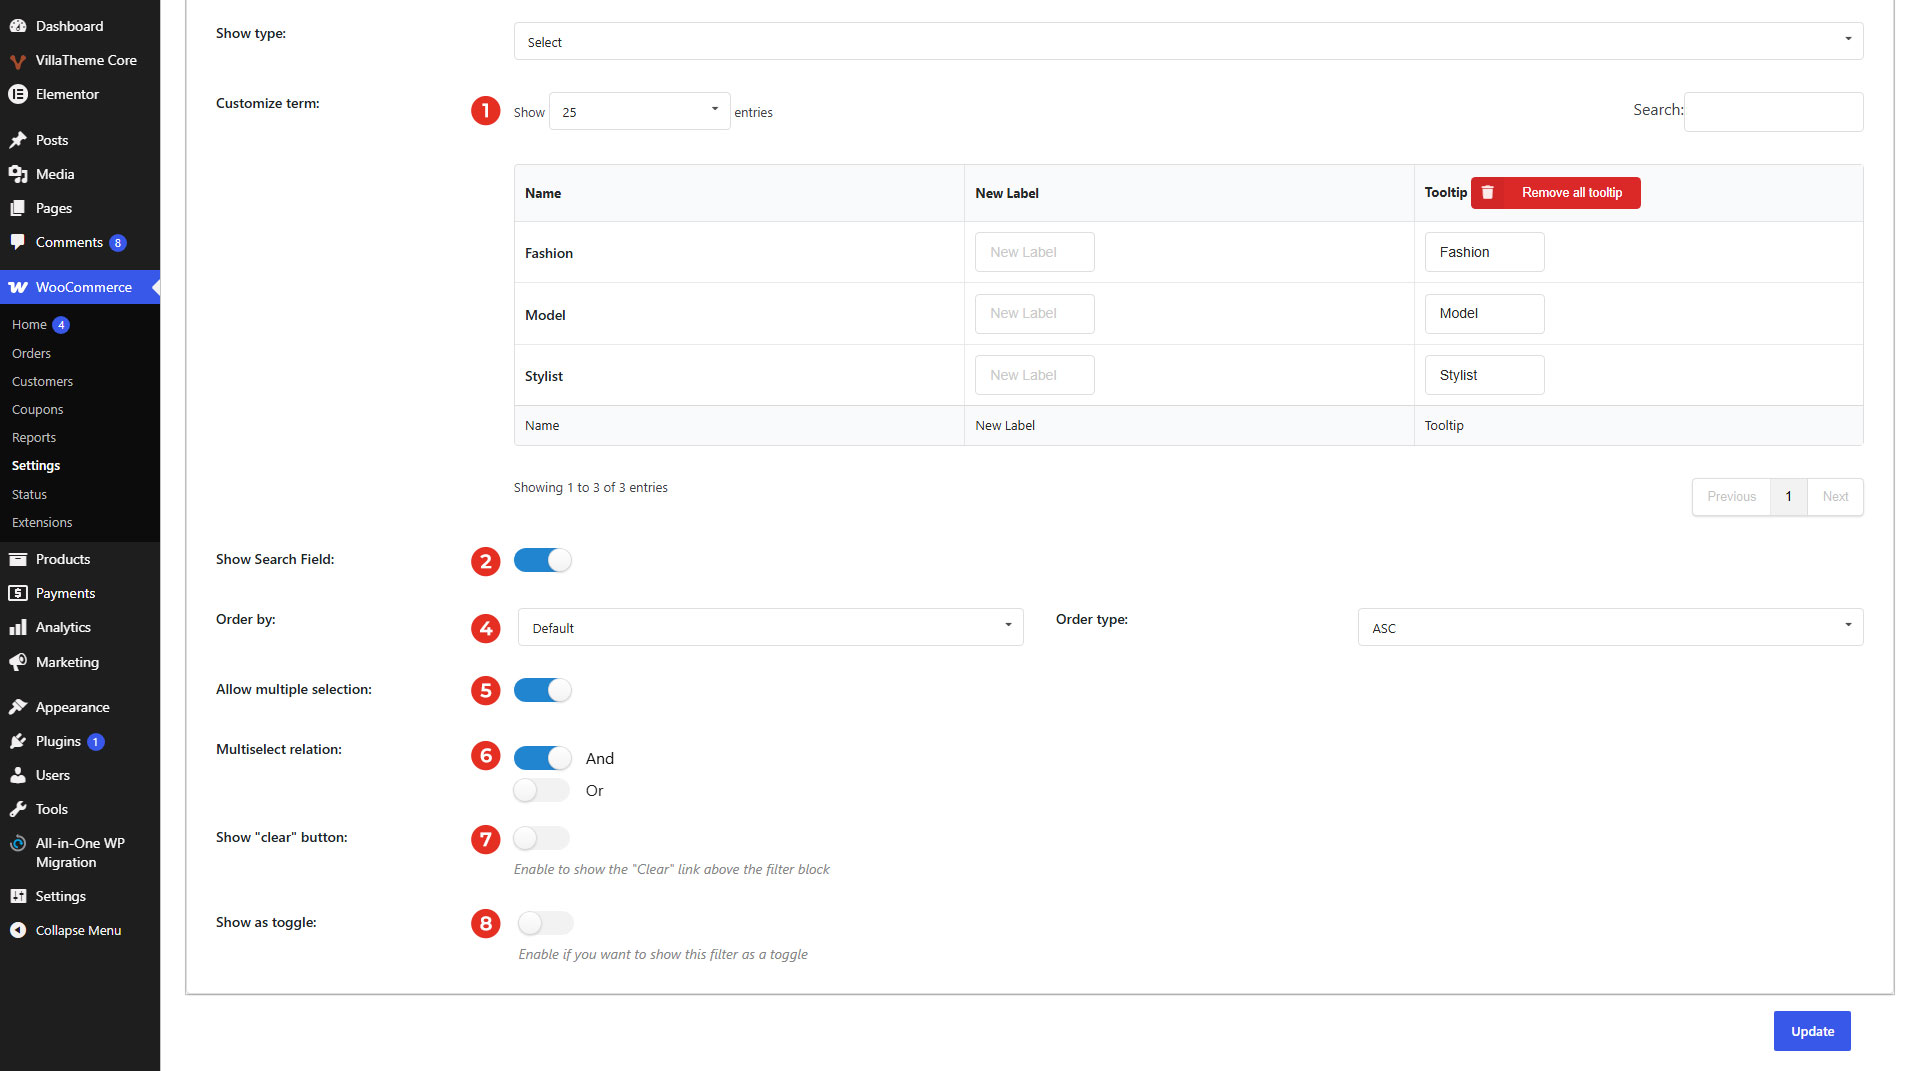Click the table Search input field
The image size is (1905, 1071).
[x=1773, y=111]
